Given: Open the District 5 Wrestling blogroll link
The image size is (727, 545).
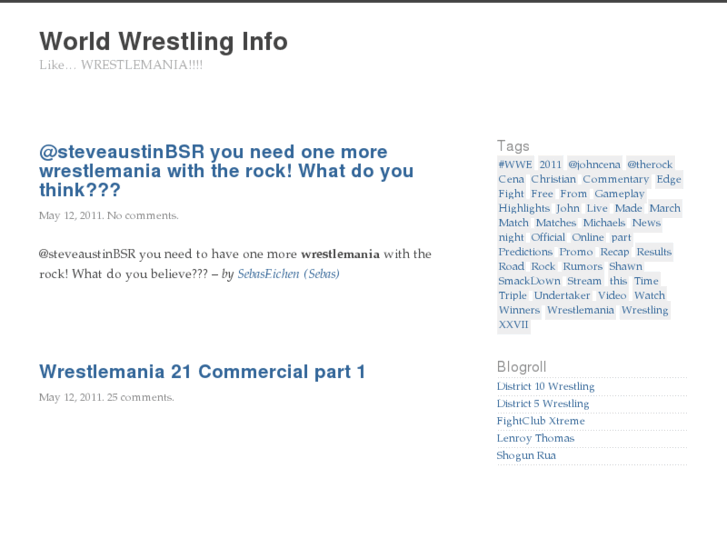Looking at the screenshot, I should [x=542, y=404].
